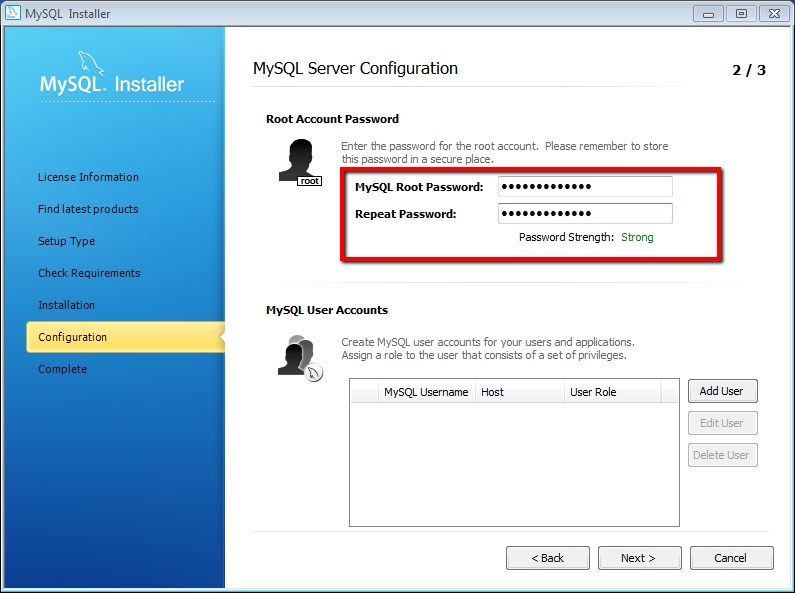Click the MySQL Server Configuration title
Image resolution: width=795 pixels, height=593 pixels.
355,68
